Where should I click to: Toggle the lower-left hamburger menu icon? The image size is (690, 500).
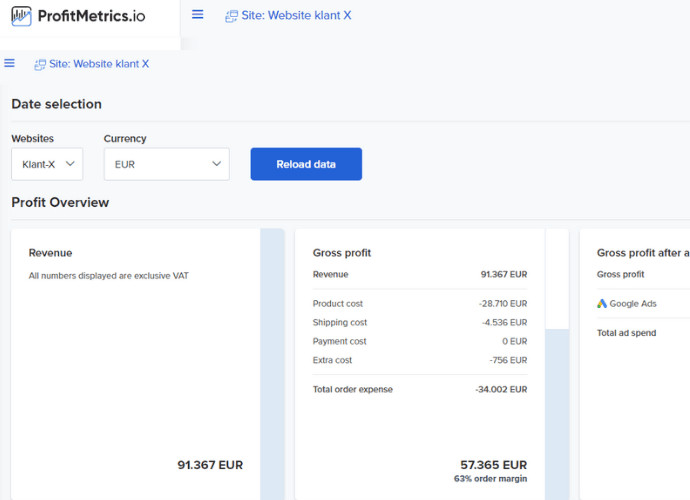pos(9,63)
